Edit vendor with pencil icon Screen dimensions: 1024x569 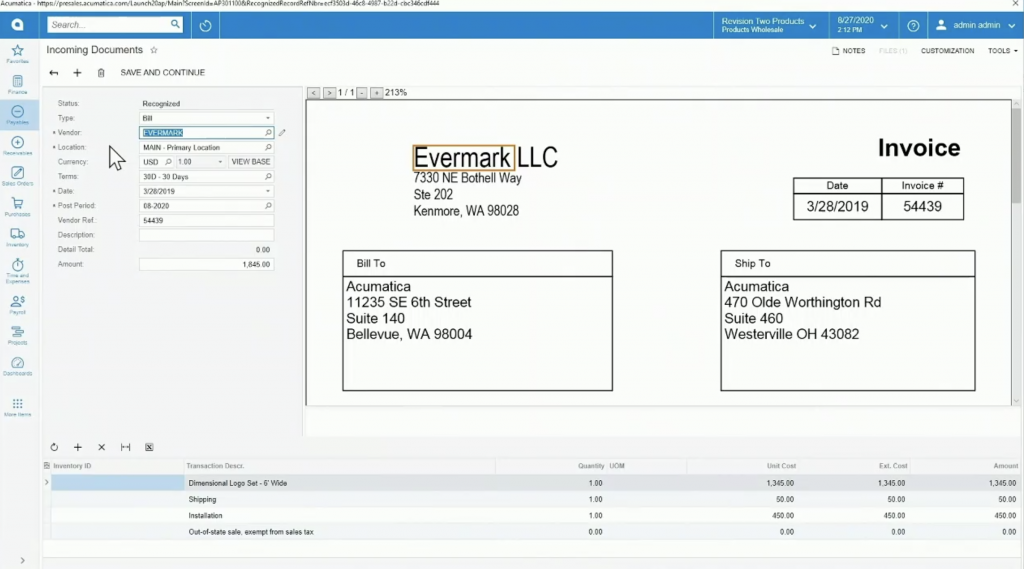pos(282,133)
